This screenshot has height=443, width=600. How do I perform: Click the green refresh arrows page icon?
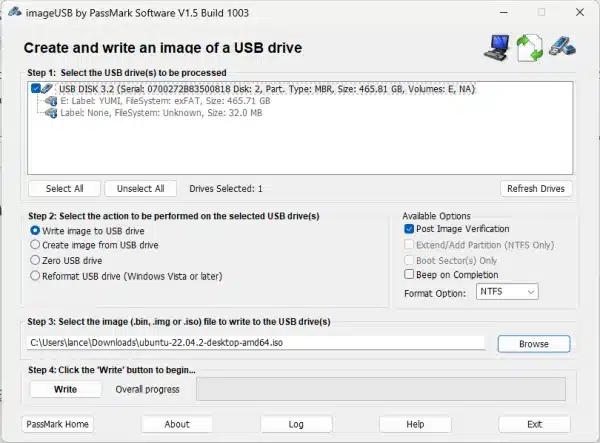(530, 48)
